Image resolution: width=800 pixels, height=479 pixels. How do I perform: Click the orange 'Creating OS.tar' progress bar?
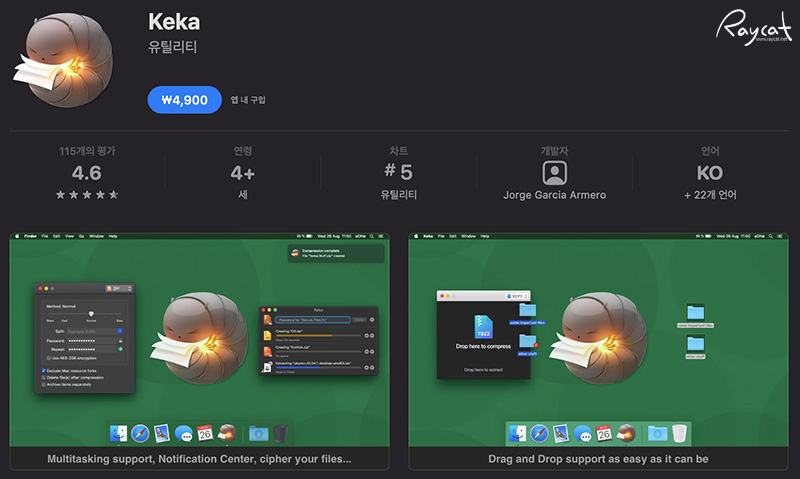click(x=318, y=336)
